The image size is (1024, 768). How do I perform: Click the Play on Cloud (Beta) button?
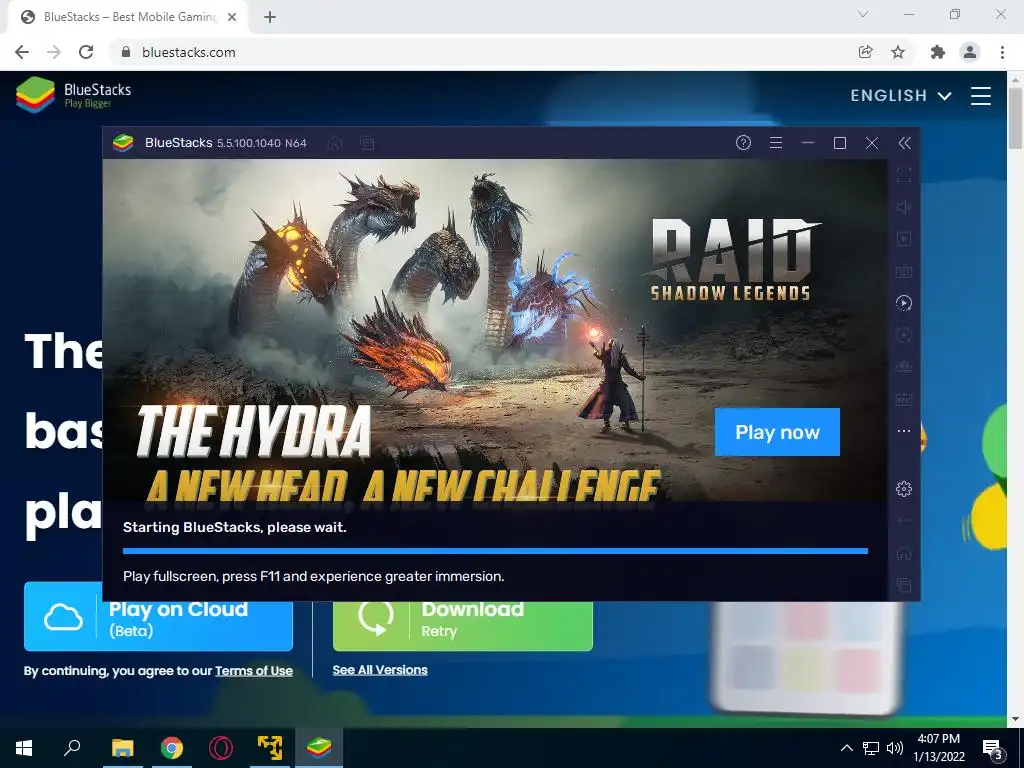(x=158, y=618)
